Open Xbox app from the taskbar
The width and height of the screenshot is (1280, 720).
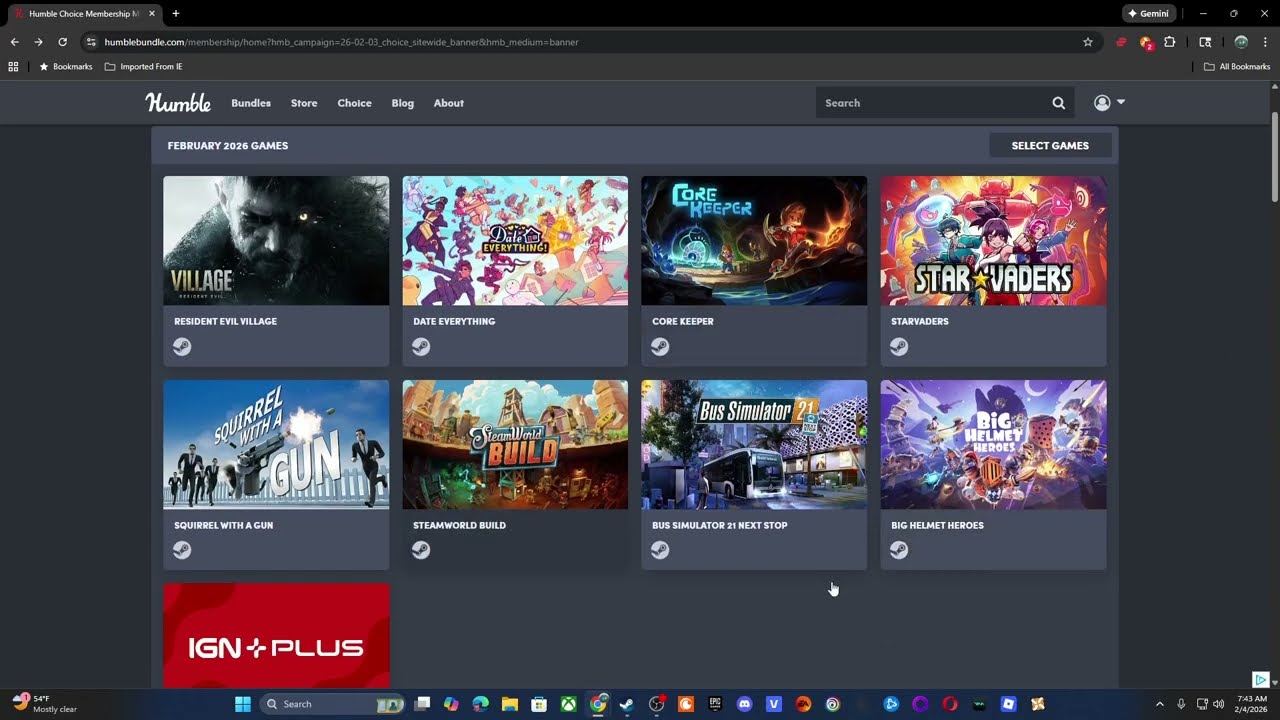[x=568, y=704]
